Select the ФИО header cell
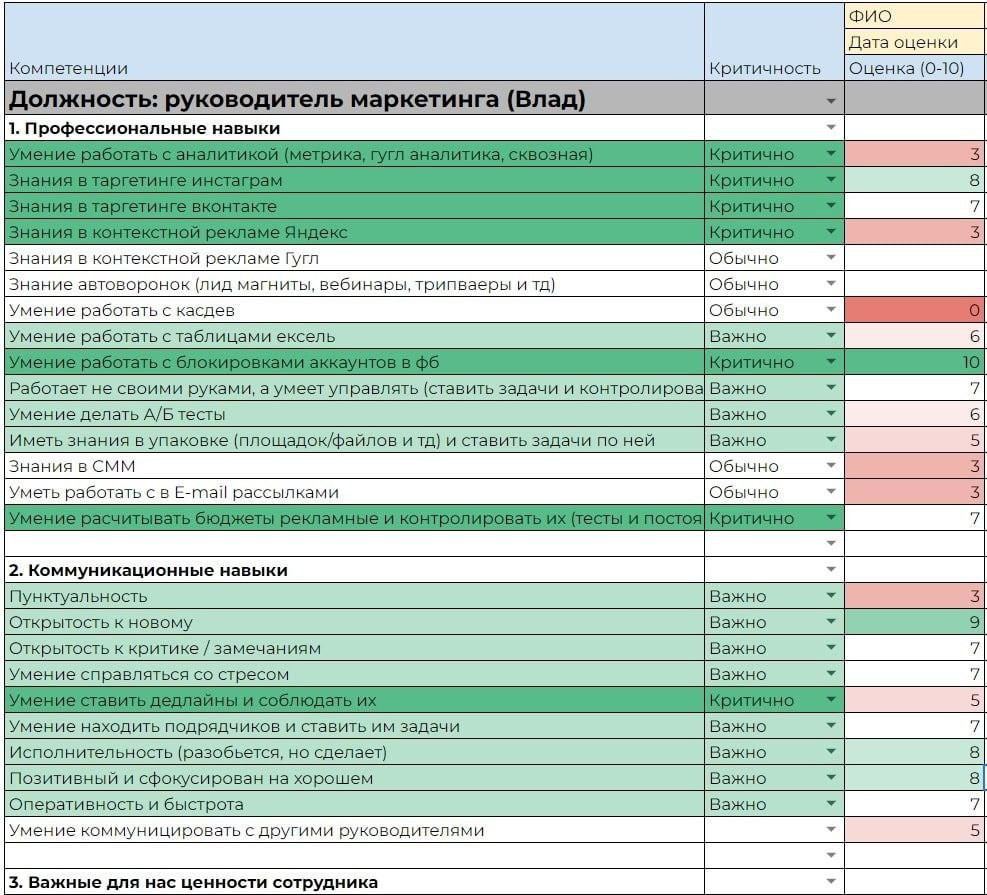This screenshot has width=987, height=895. [x=915, y=16]
